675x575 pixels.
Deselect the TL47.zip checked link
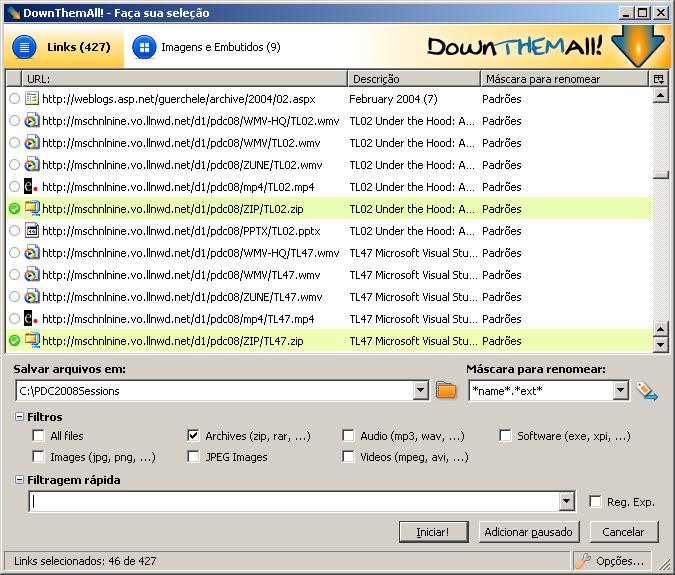click(14, 340)
